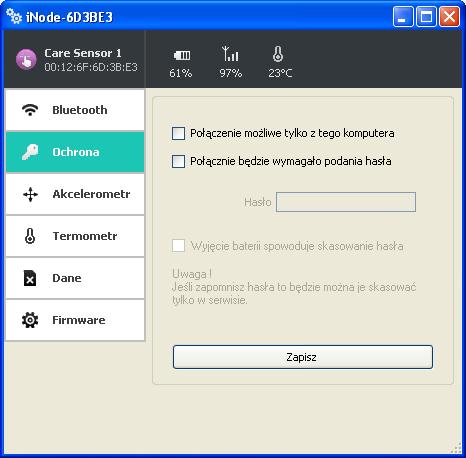The image size is (466, 458).
Task: Click the signal strength antenna icon
Action: 230,54
